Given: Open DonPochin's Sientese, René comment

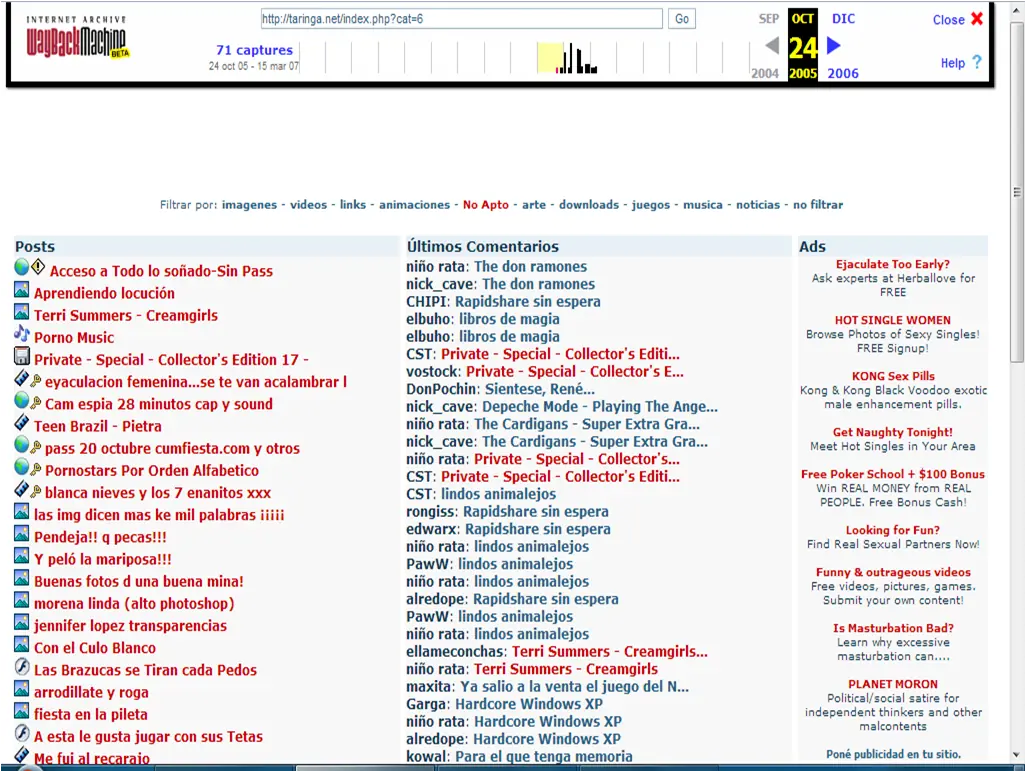Looking at the screenshot, I should (540, 389).
